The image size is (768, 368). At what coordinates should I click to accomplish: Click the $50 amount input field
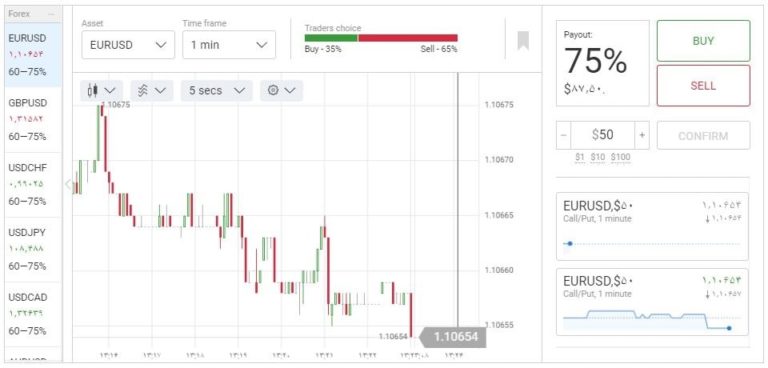coord(602,135)
